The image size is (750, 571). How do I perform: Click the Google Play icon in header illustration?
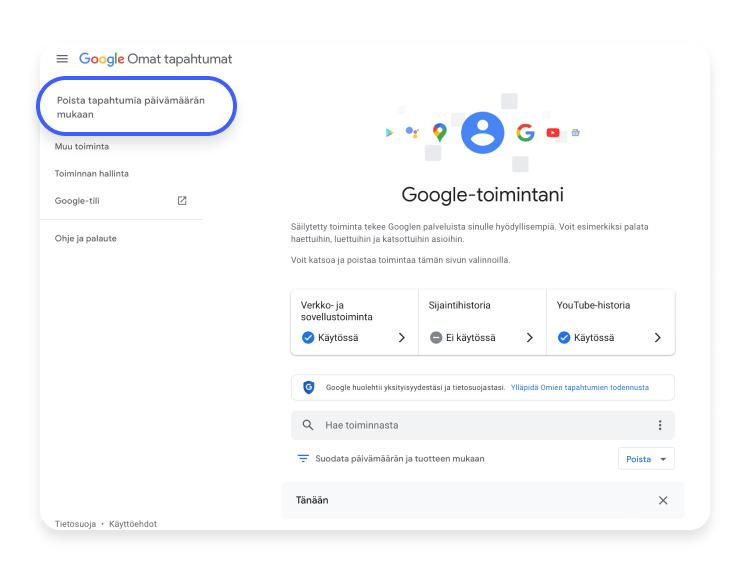pyautogui.click(x=389, y=132)
